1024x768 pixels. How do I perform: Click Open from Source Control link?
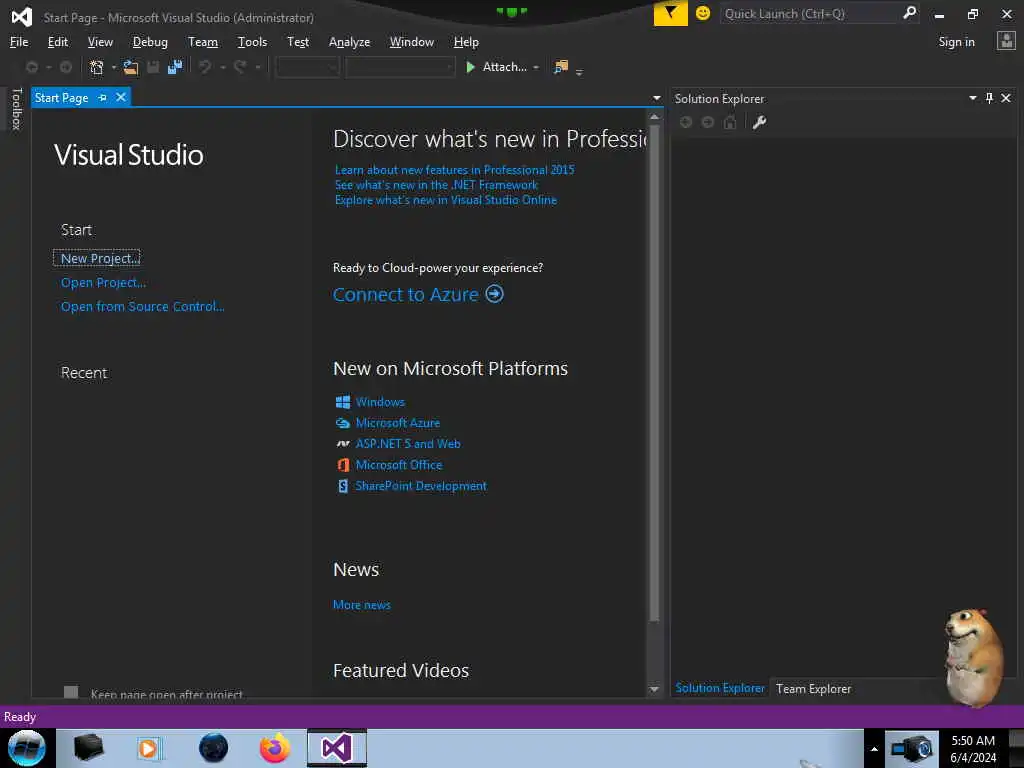coord(142,306)
